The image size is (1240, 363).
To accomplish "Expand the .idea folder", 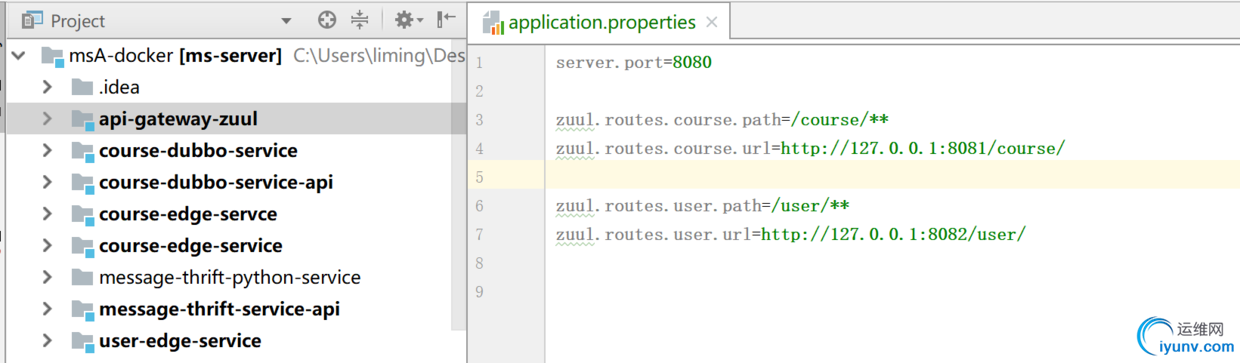I will click(47, 87).
